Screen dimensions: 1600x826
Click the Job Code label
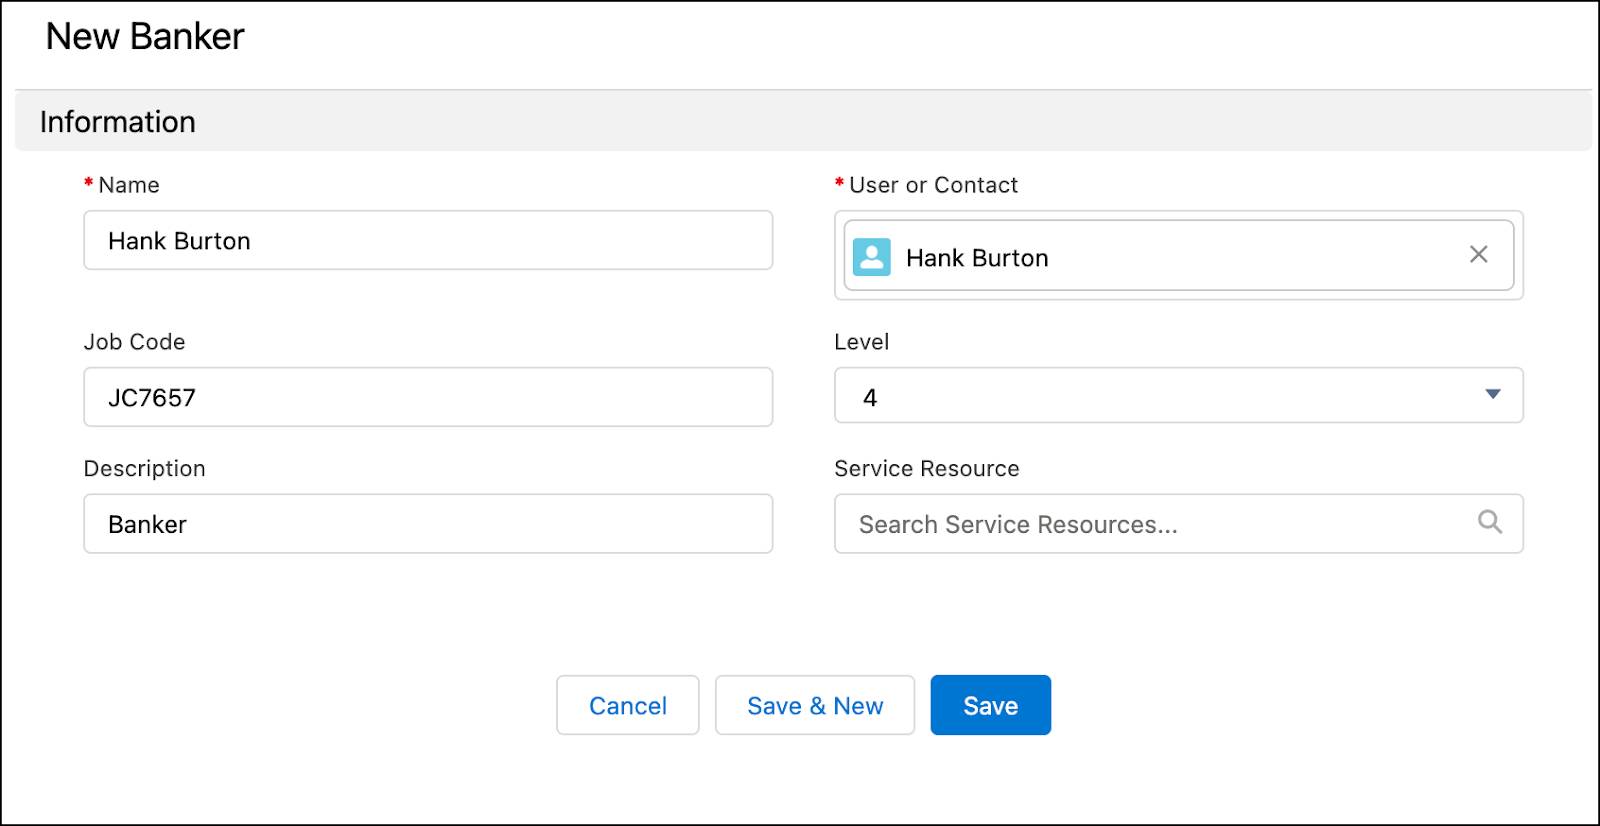[x=134, y=342]
